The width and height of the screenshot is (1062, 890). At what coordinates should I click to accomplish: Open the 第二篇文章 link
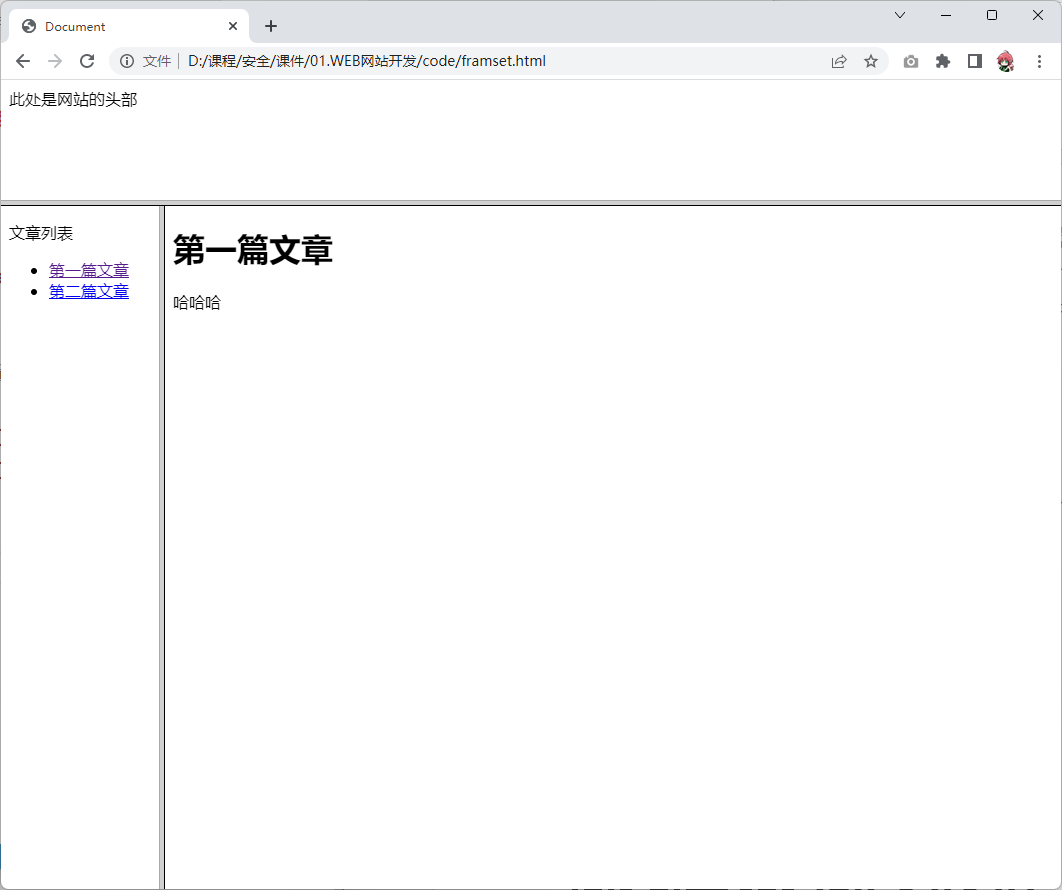pyautogui.click(x=89, y=291)
